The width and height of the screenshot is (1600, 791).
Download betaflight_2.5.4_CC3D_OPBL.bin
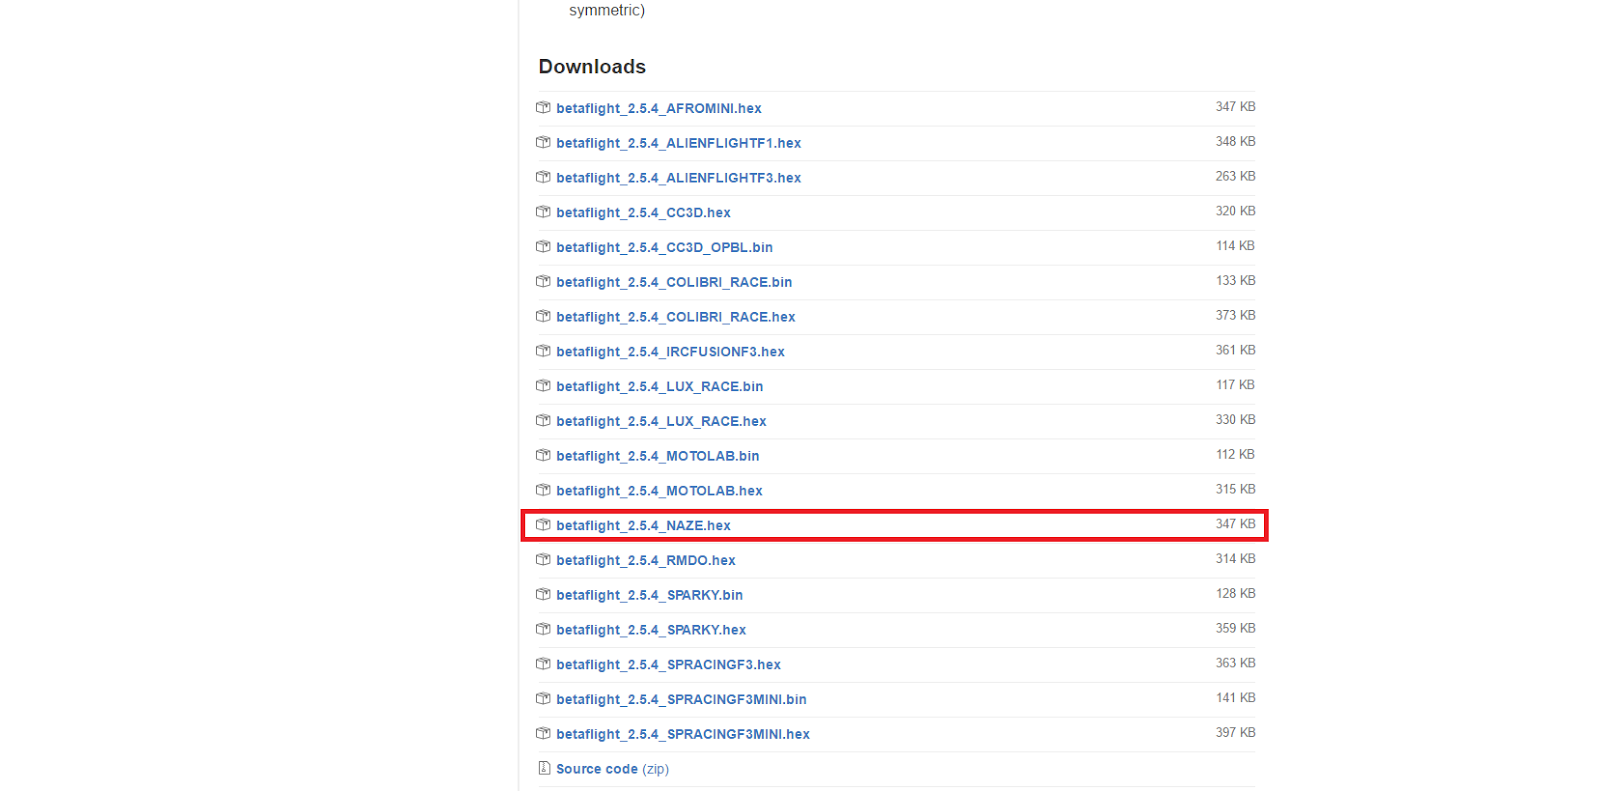[x=664, y=247]
